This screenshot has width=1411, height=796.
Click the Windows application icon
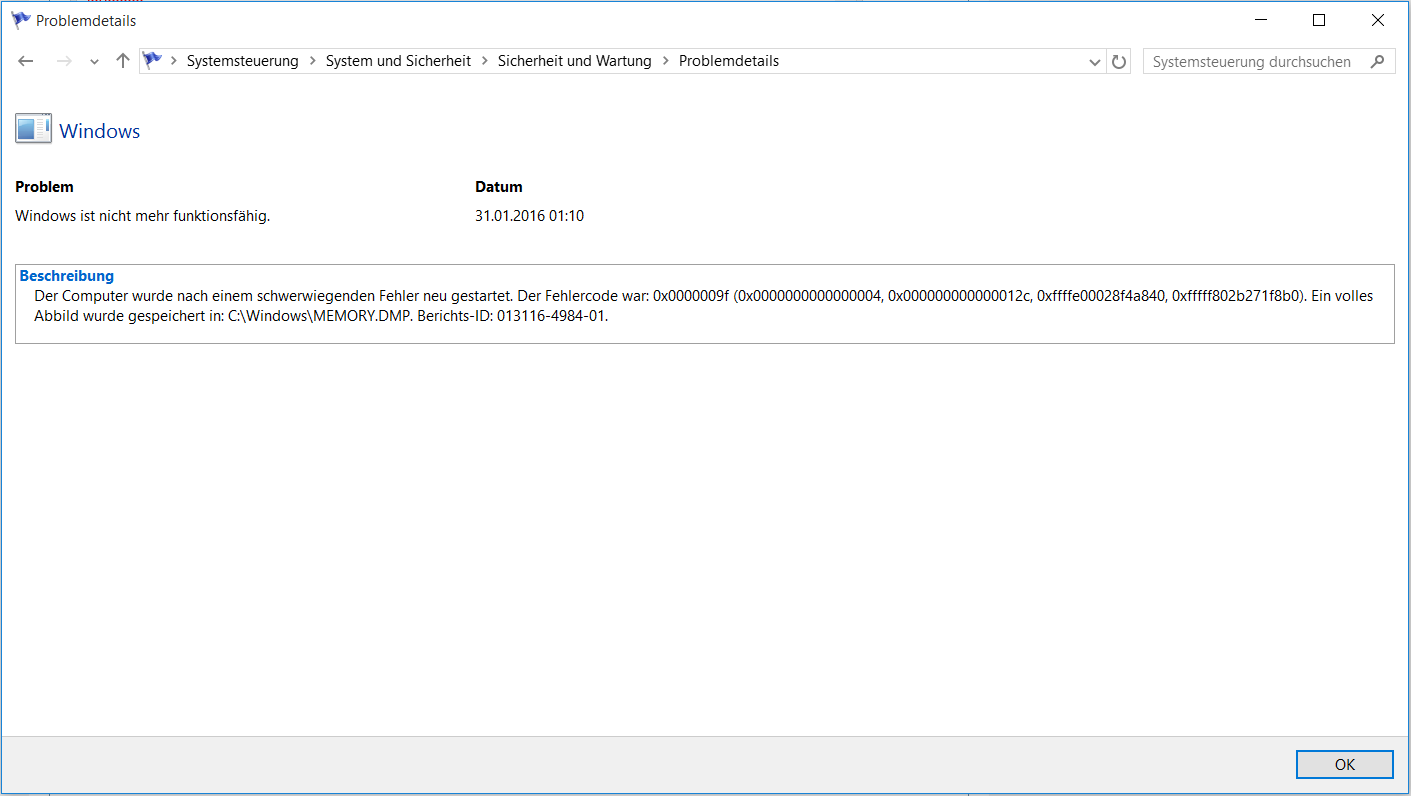33,129
